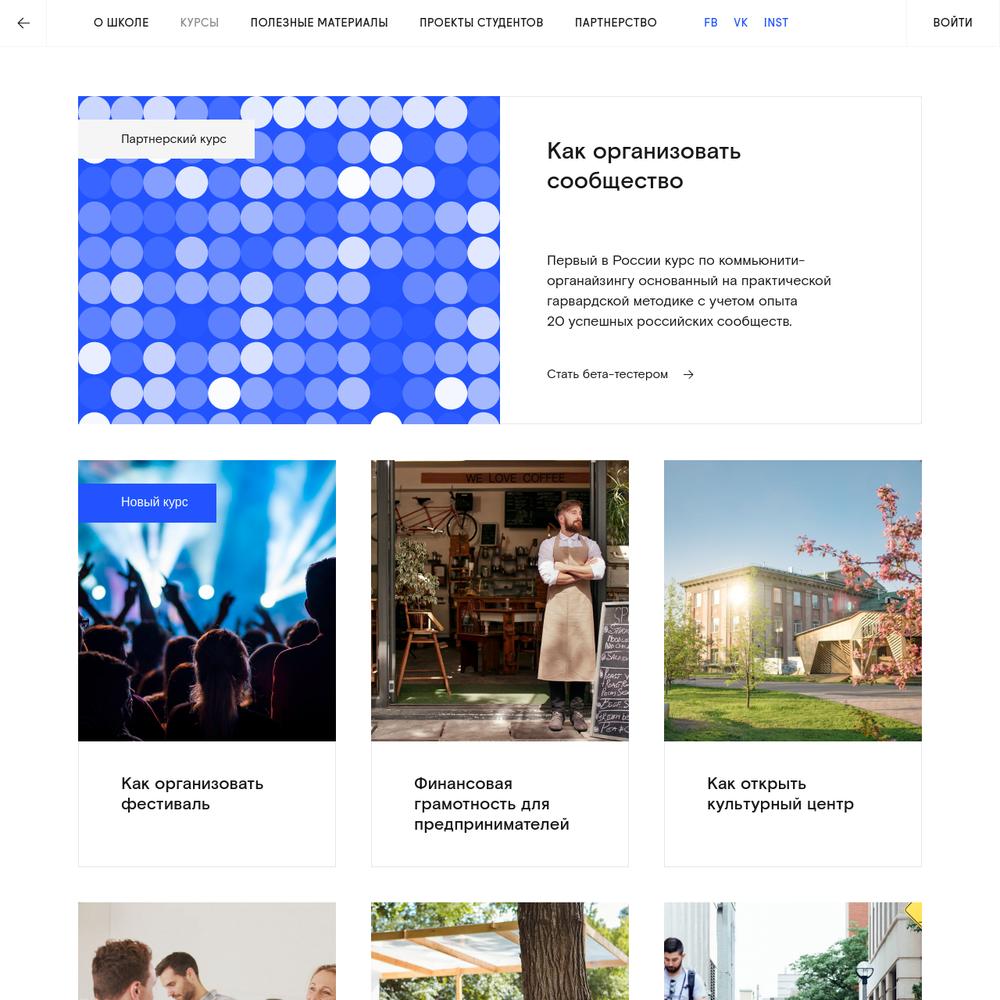This screenshot has width=1000, height=1000.
Task: Go to ПРОЕКТЫ СТУДЕНТОВ page
Action: tap(481, 22)
